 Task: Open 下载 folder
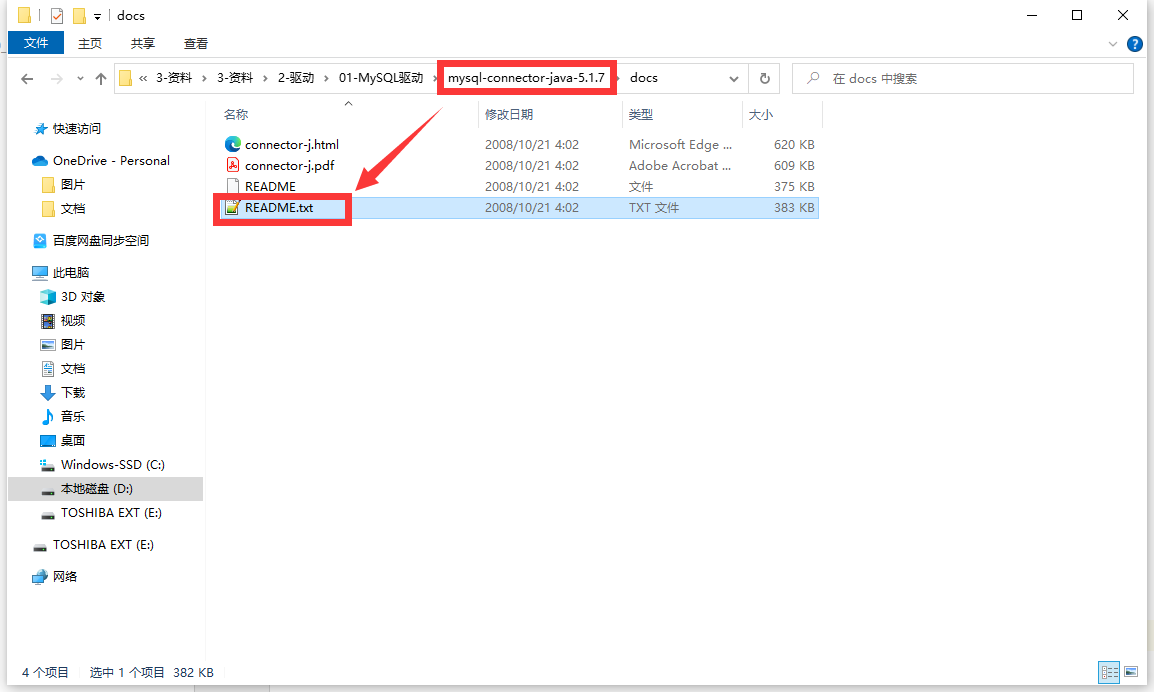(73, 393)
